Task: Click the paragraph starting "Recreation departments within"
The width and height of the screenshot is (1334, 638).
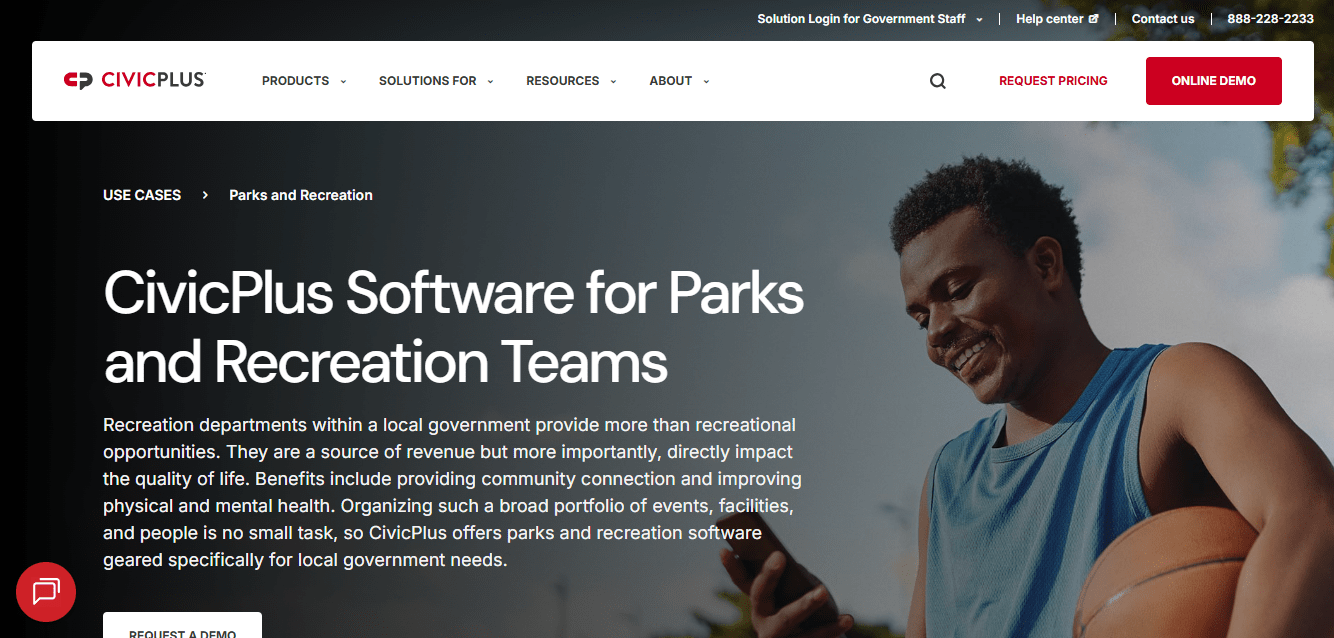Action: [452, 492]
